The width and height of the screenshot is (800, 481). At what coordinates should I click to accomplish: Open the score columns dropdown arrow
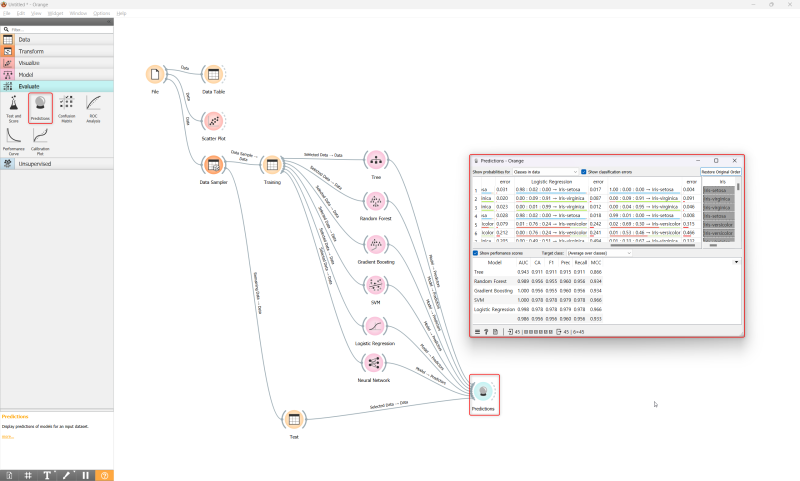point(736,262)
